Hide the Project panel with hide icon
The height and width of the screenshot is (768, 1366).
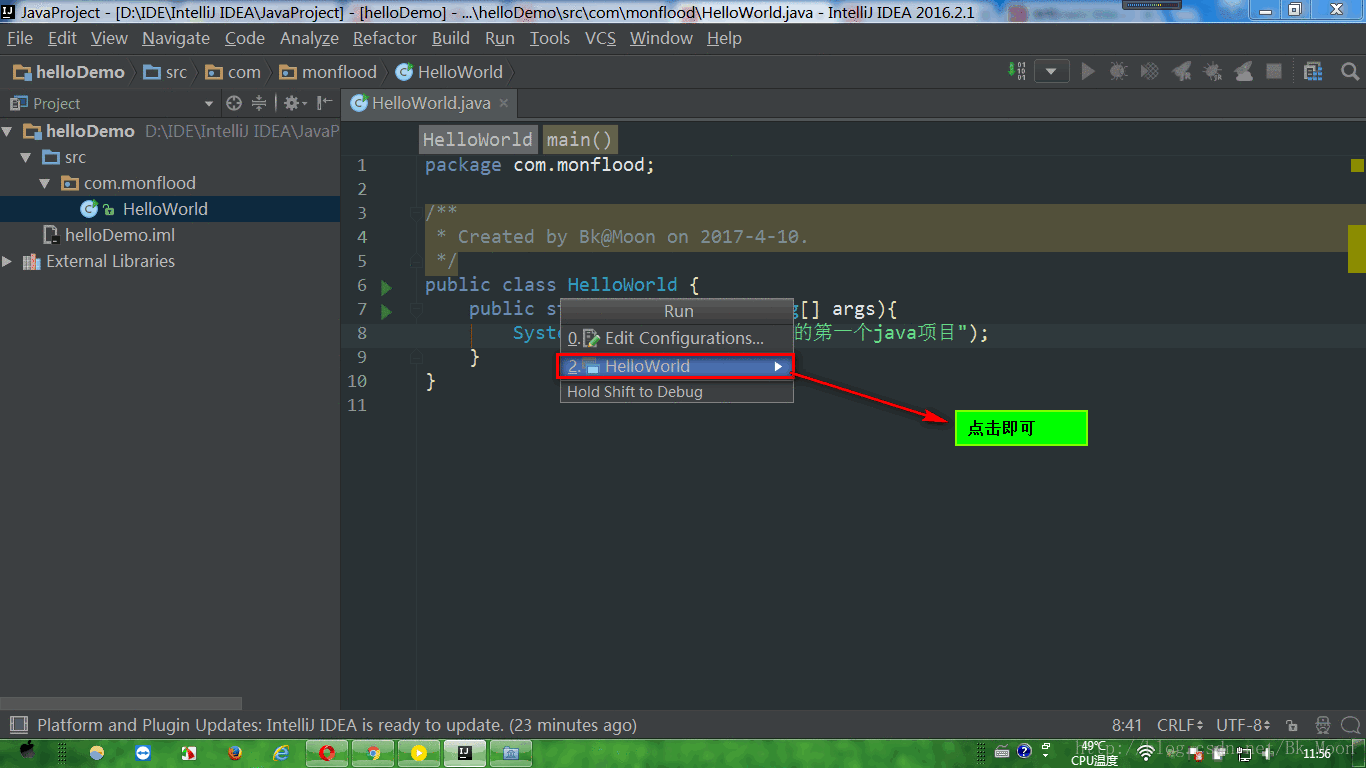click(324, 103)
